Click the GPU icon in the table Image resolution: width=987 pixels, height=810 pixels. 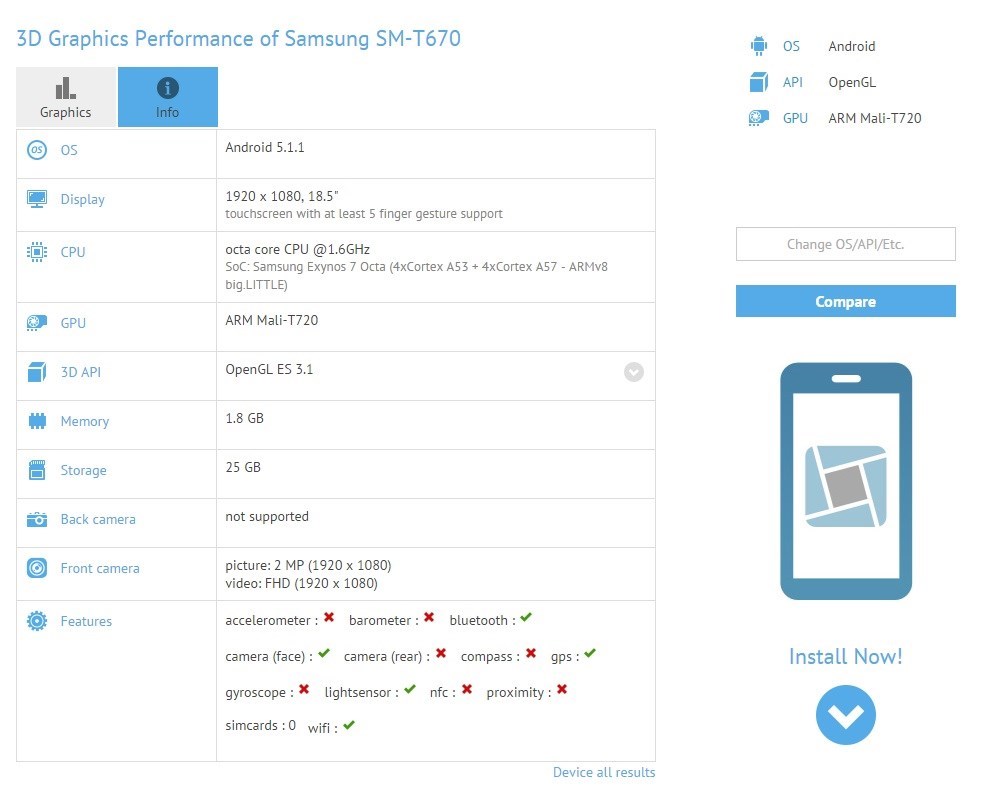(37, 323)
